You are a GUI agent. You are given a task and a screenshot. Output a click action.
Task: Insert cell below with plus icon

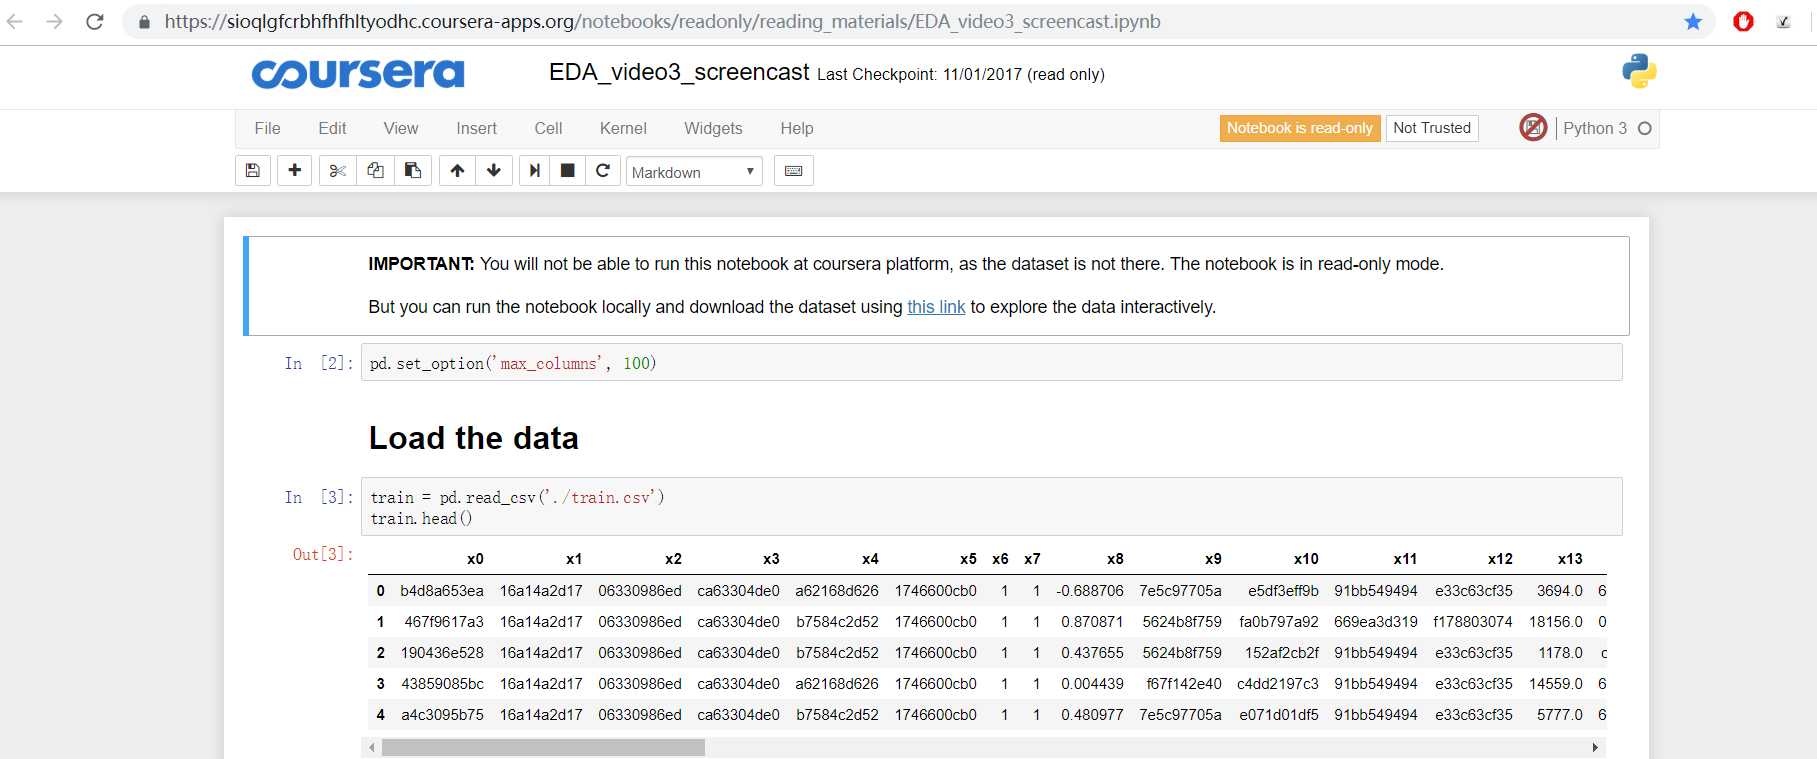coord(294,171)
